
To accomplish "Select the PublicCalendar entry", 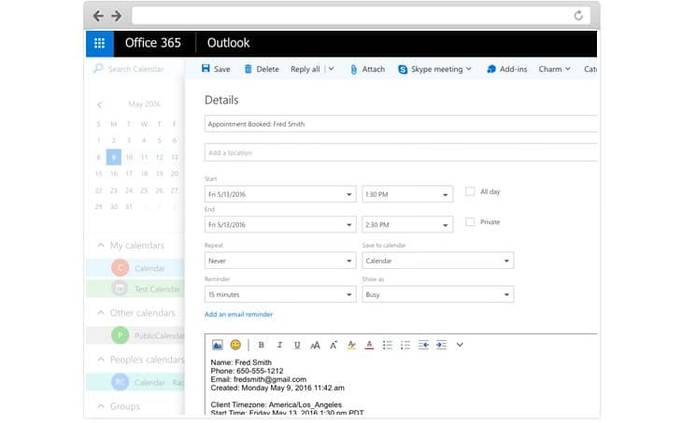I will (135, 335).
